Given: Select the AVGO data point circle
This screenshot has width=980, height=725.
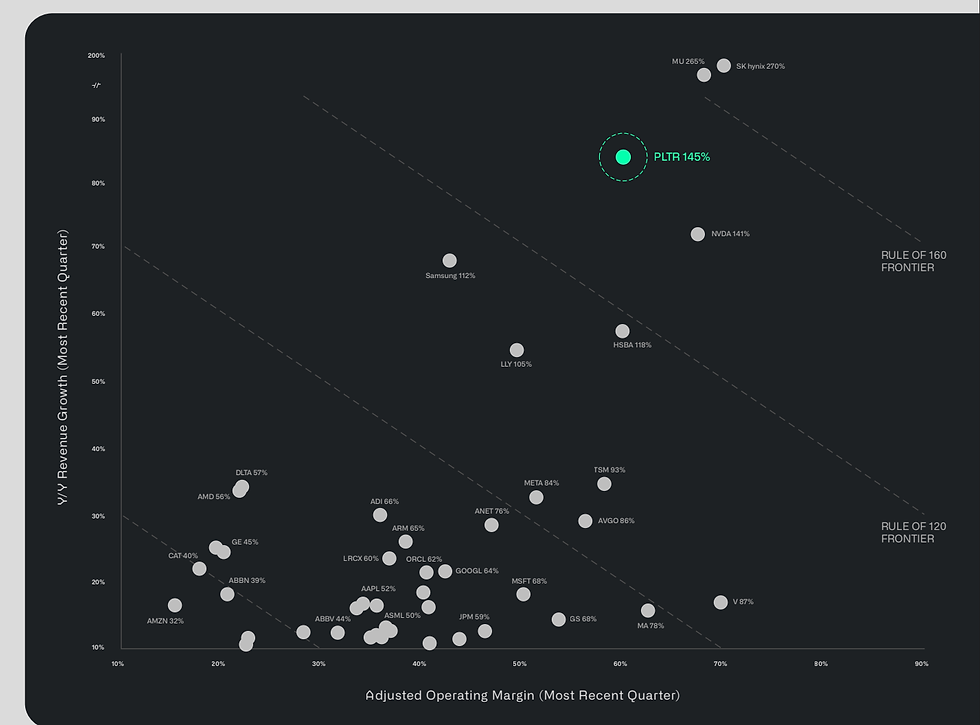Looking at the screenshot, I should click(x=585, y=521).
